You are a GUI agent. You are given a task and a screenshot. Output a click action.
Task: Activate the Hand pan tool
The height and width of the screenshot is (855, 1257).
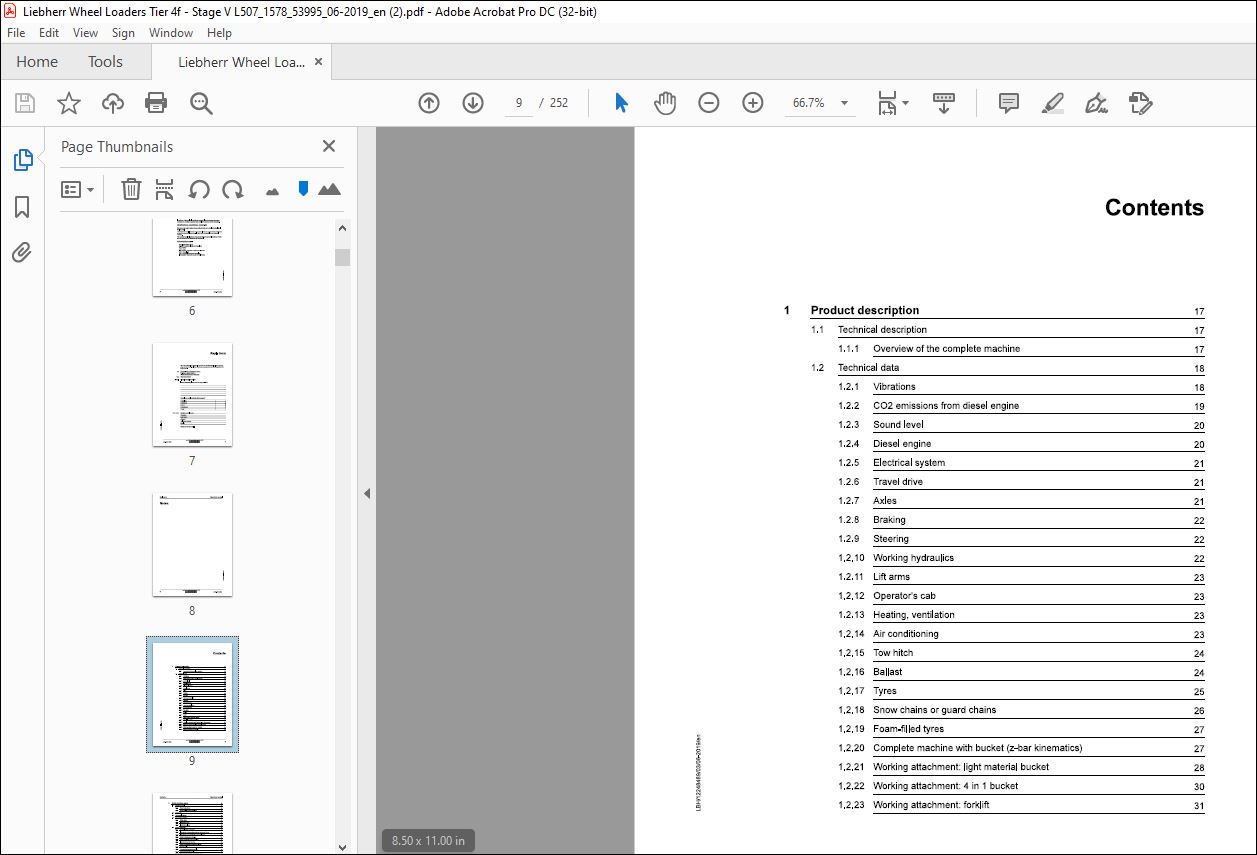click(x=665, y=103)
